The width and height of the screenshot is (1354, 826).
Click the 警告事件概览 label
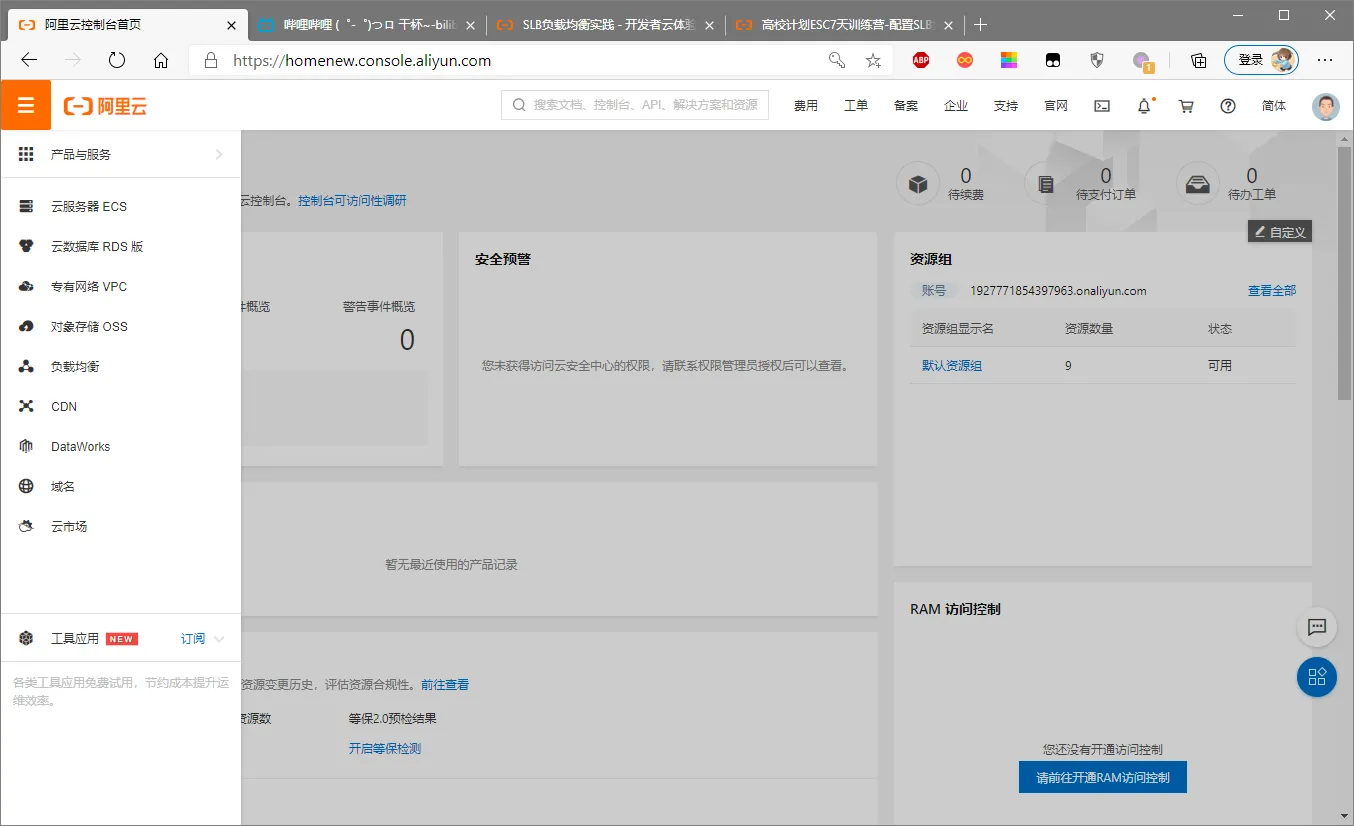378,307
